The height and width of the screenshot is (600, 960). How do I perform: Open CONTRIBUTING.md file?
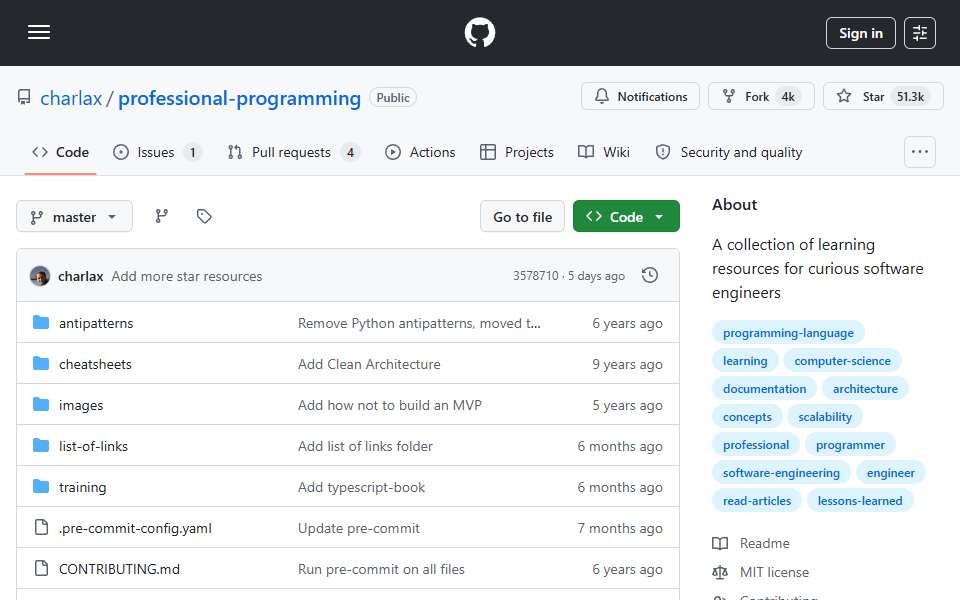(x=119, y=569)
